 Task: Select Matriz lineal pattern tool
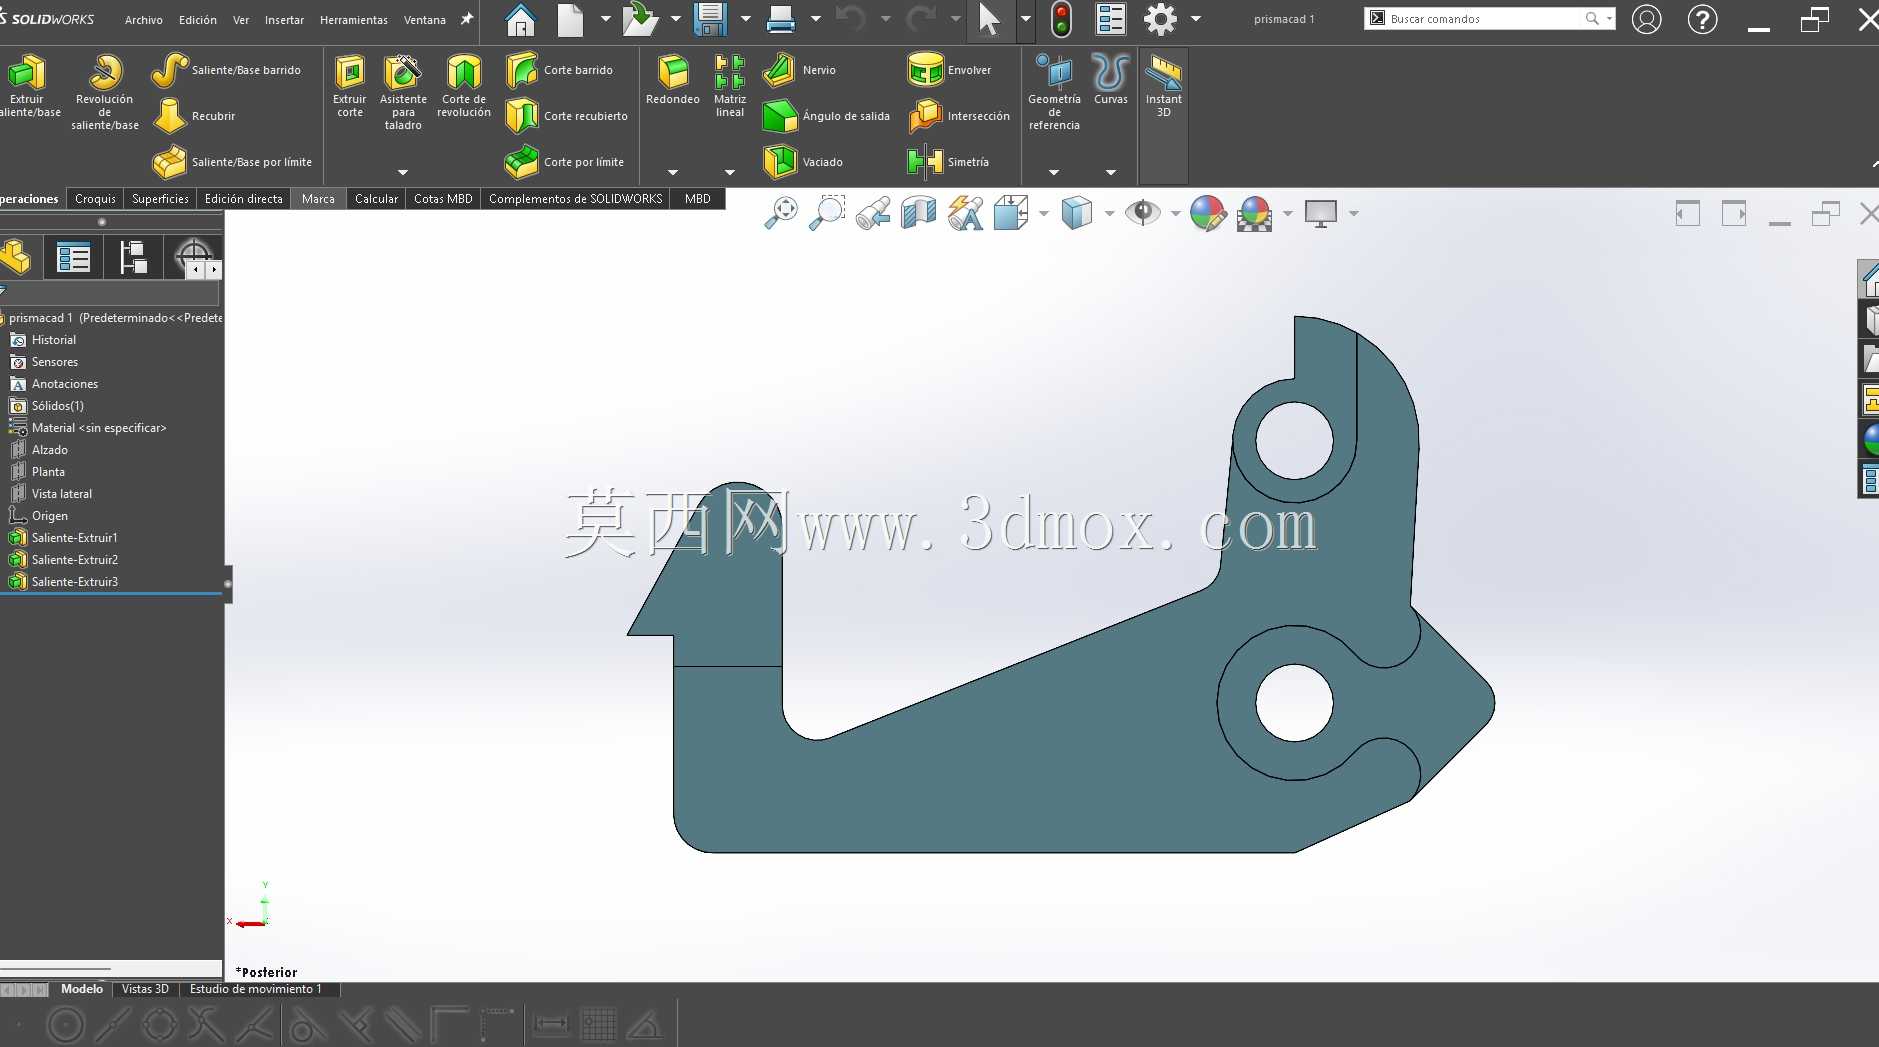[x=730, y=87]
